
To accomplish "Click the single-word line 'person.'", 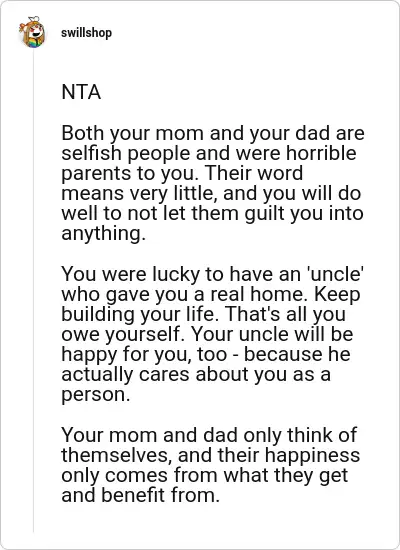I will point(96,395).
